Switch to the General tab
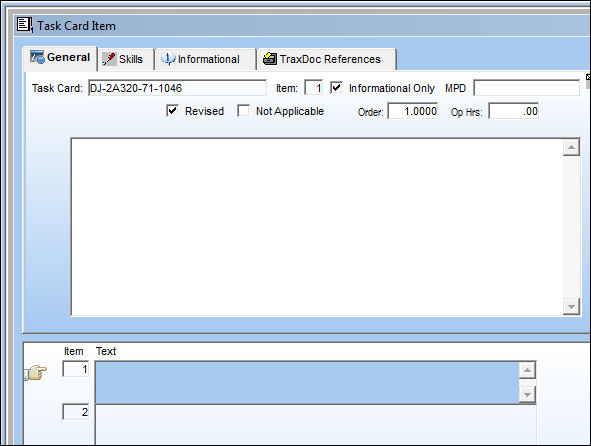Image resolution: width=591 pixels, height=446 pixels. coord(60,58)
